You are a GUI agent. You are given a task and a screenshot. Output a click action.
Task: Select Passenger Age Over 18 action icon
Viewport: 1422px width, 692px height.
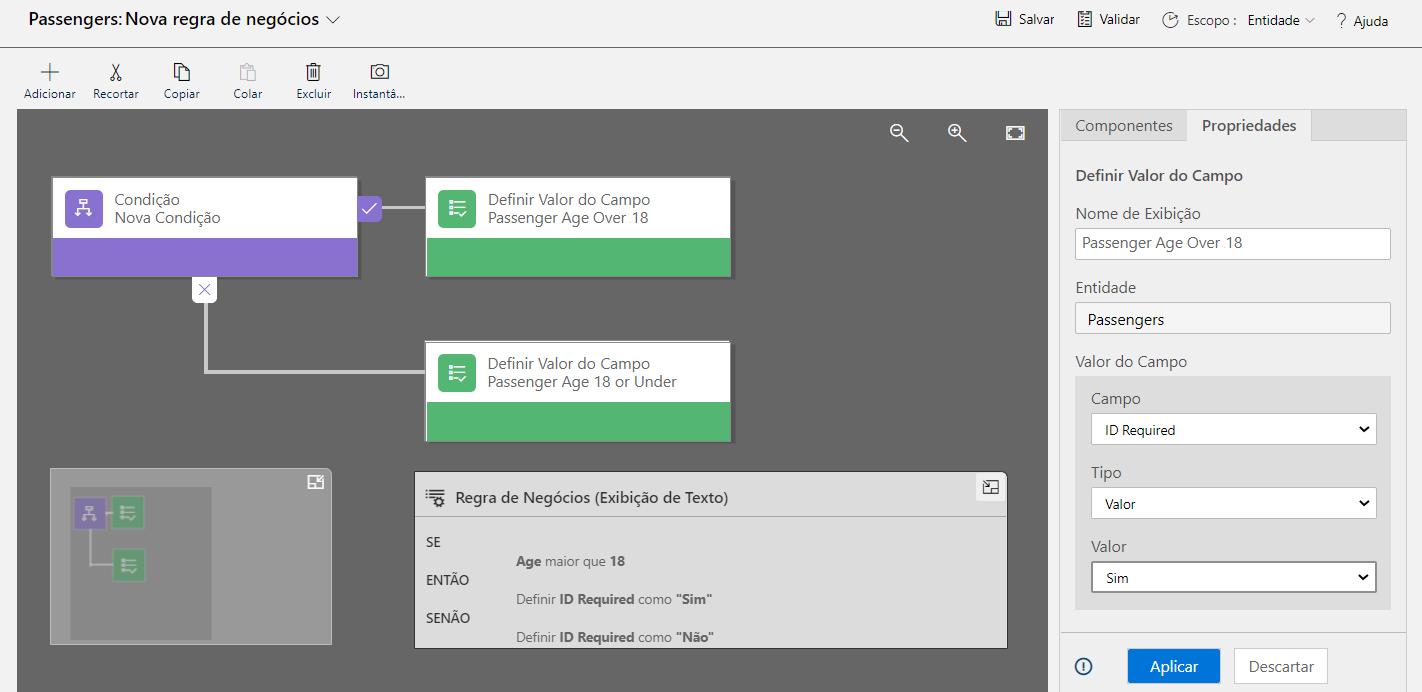[457, 208]
